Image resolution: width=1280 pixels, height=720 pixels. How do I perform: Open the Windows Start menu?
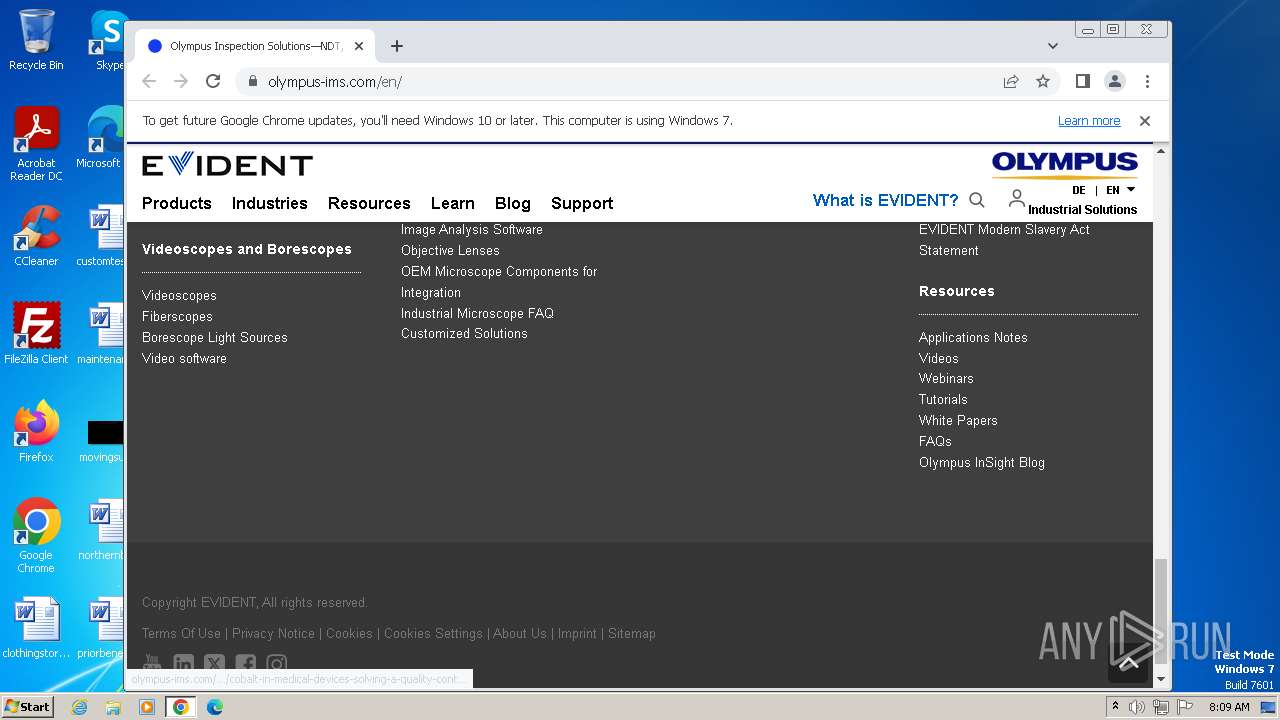coord(28,706)
